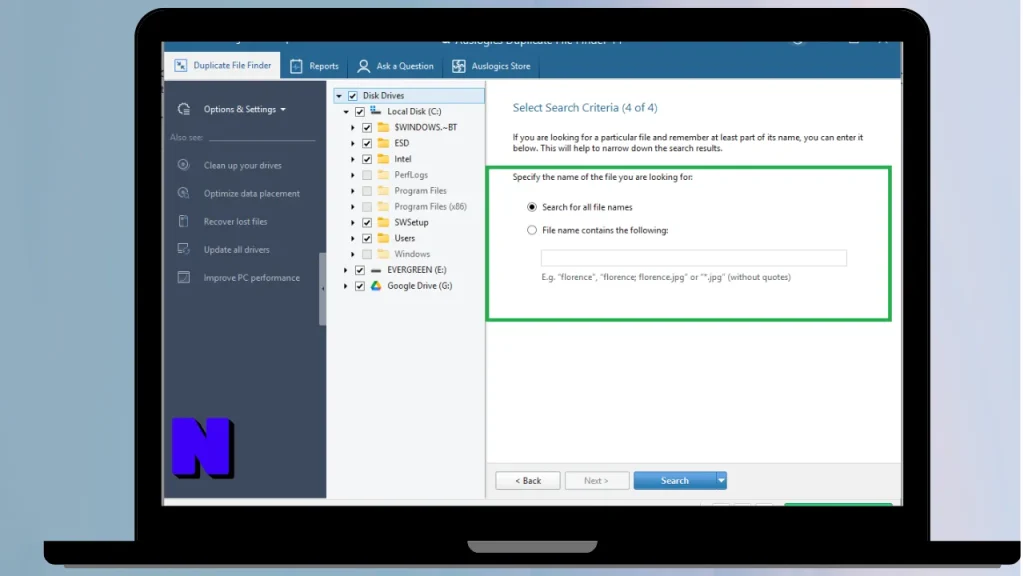Click the EVERGREEN (E:) drive icon
The height and width of the screenshot is (576, 1024).
click(376, 270)
